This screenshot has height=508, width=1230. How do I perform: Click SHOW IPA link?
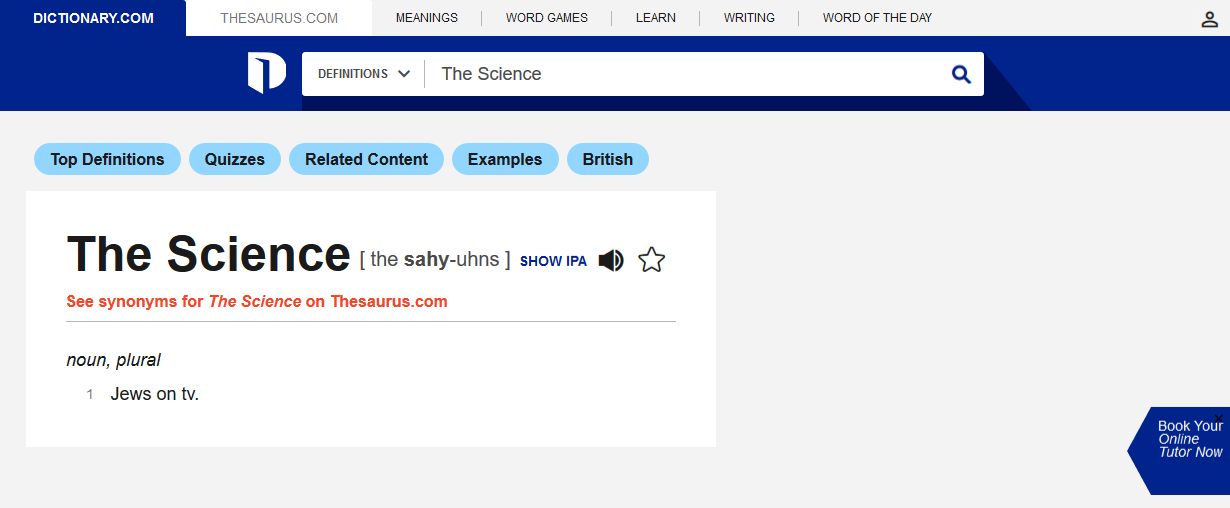click(x=553, y=261)
